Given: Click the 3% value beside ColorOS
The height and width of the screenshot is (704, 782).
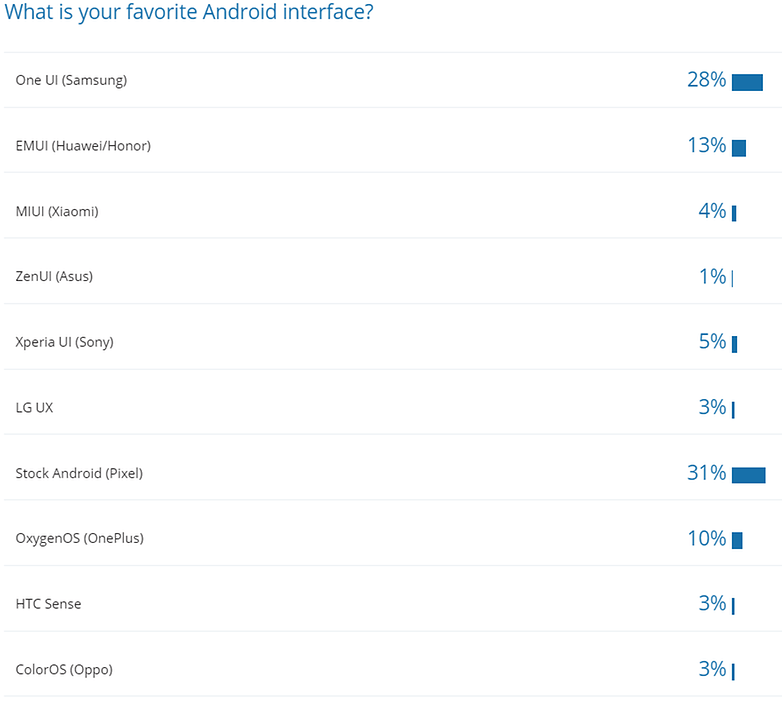Looking at the screenshot, I should click(712, 669).
